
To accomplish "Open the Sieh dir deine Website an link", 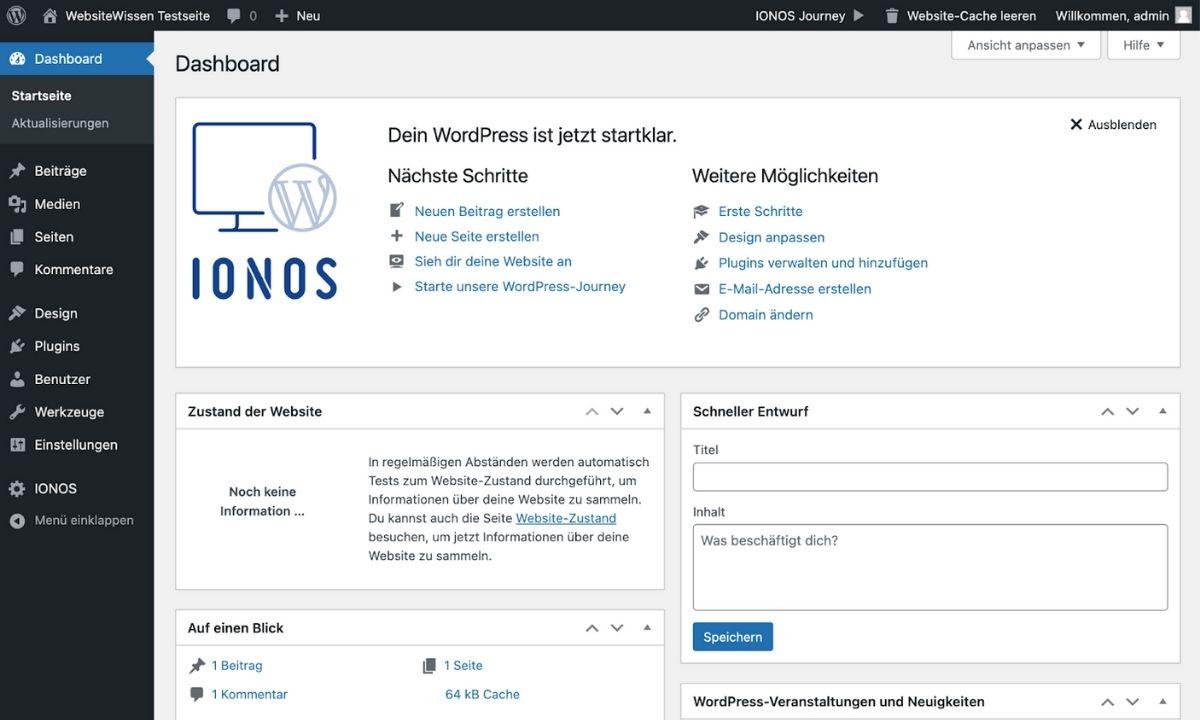I will click(493, 262).
